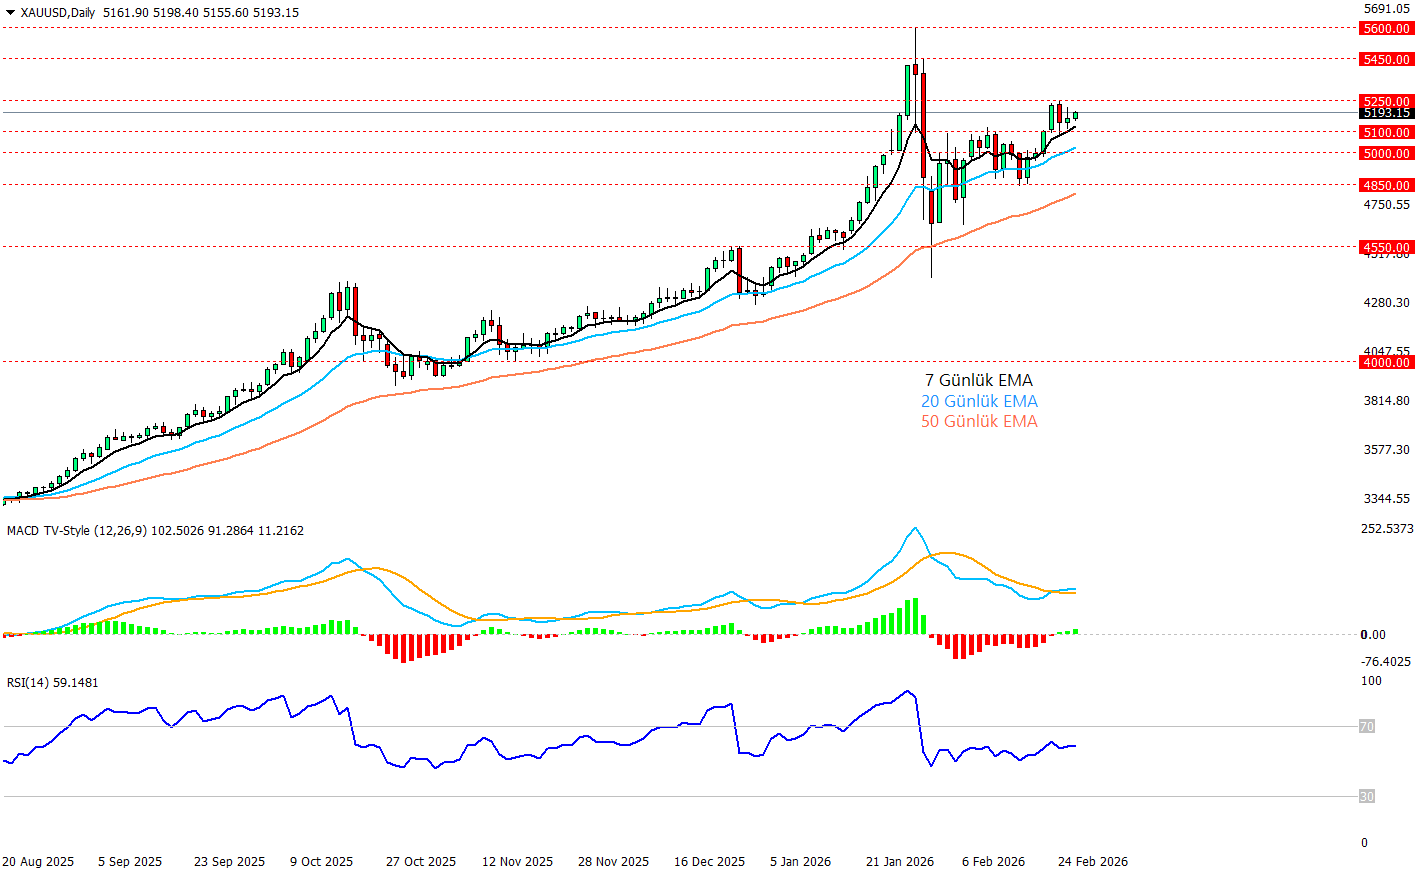Click the 21 Jan 2026 date marker
Screen dimensions: 1421x874
(x=899, y=862)
